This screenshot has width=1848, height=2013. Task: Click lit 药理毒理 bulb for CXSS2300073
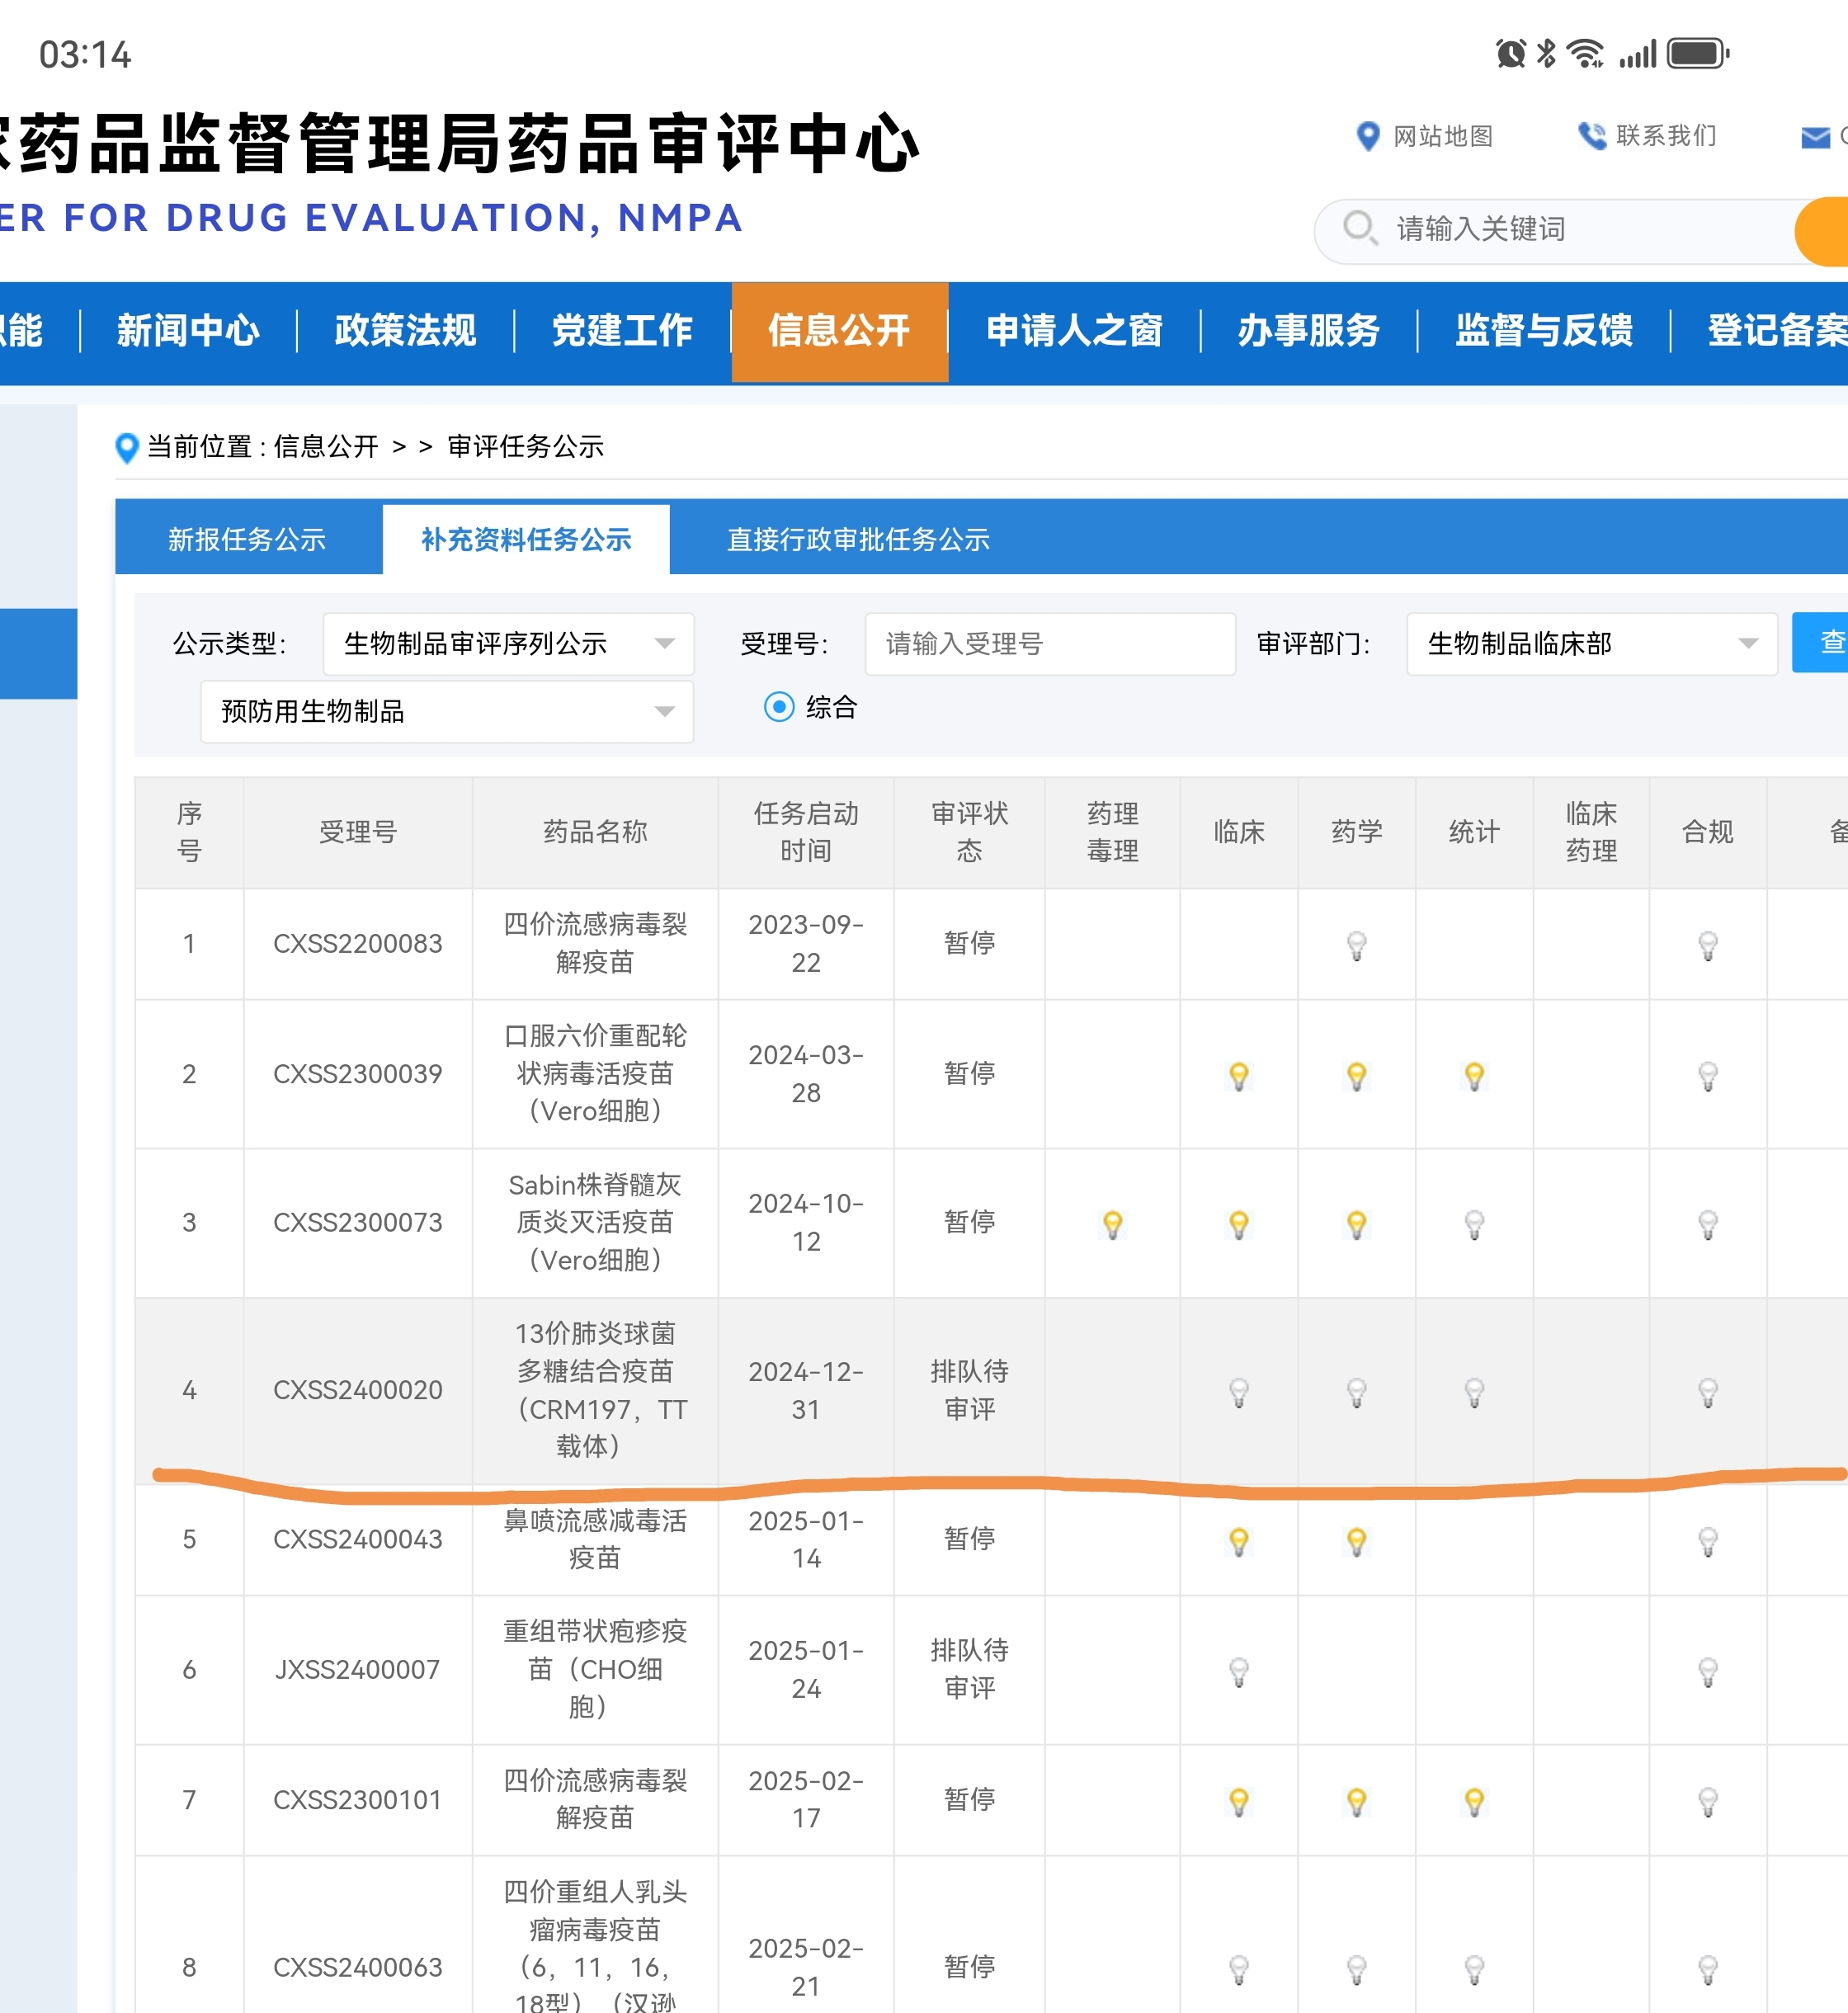click(1112, 1224)
